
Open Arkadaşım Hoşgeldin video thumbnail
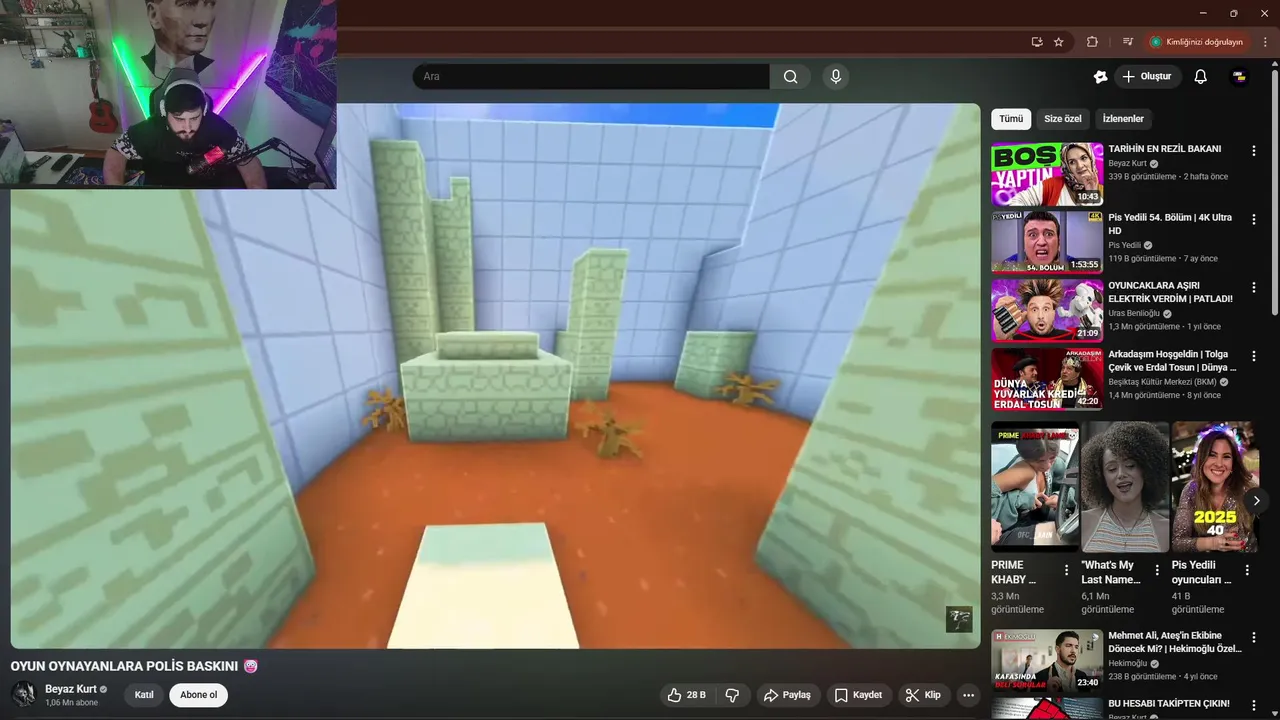(1047, 379)
